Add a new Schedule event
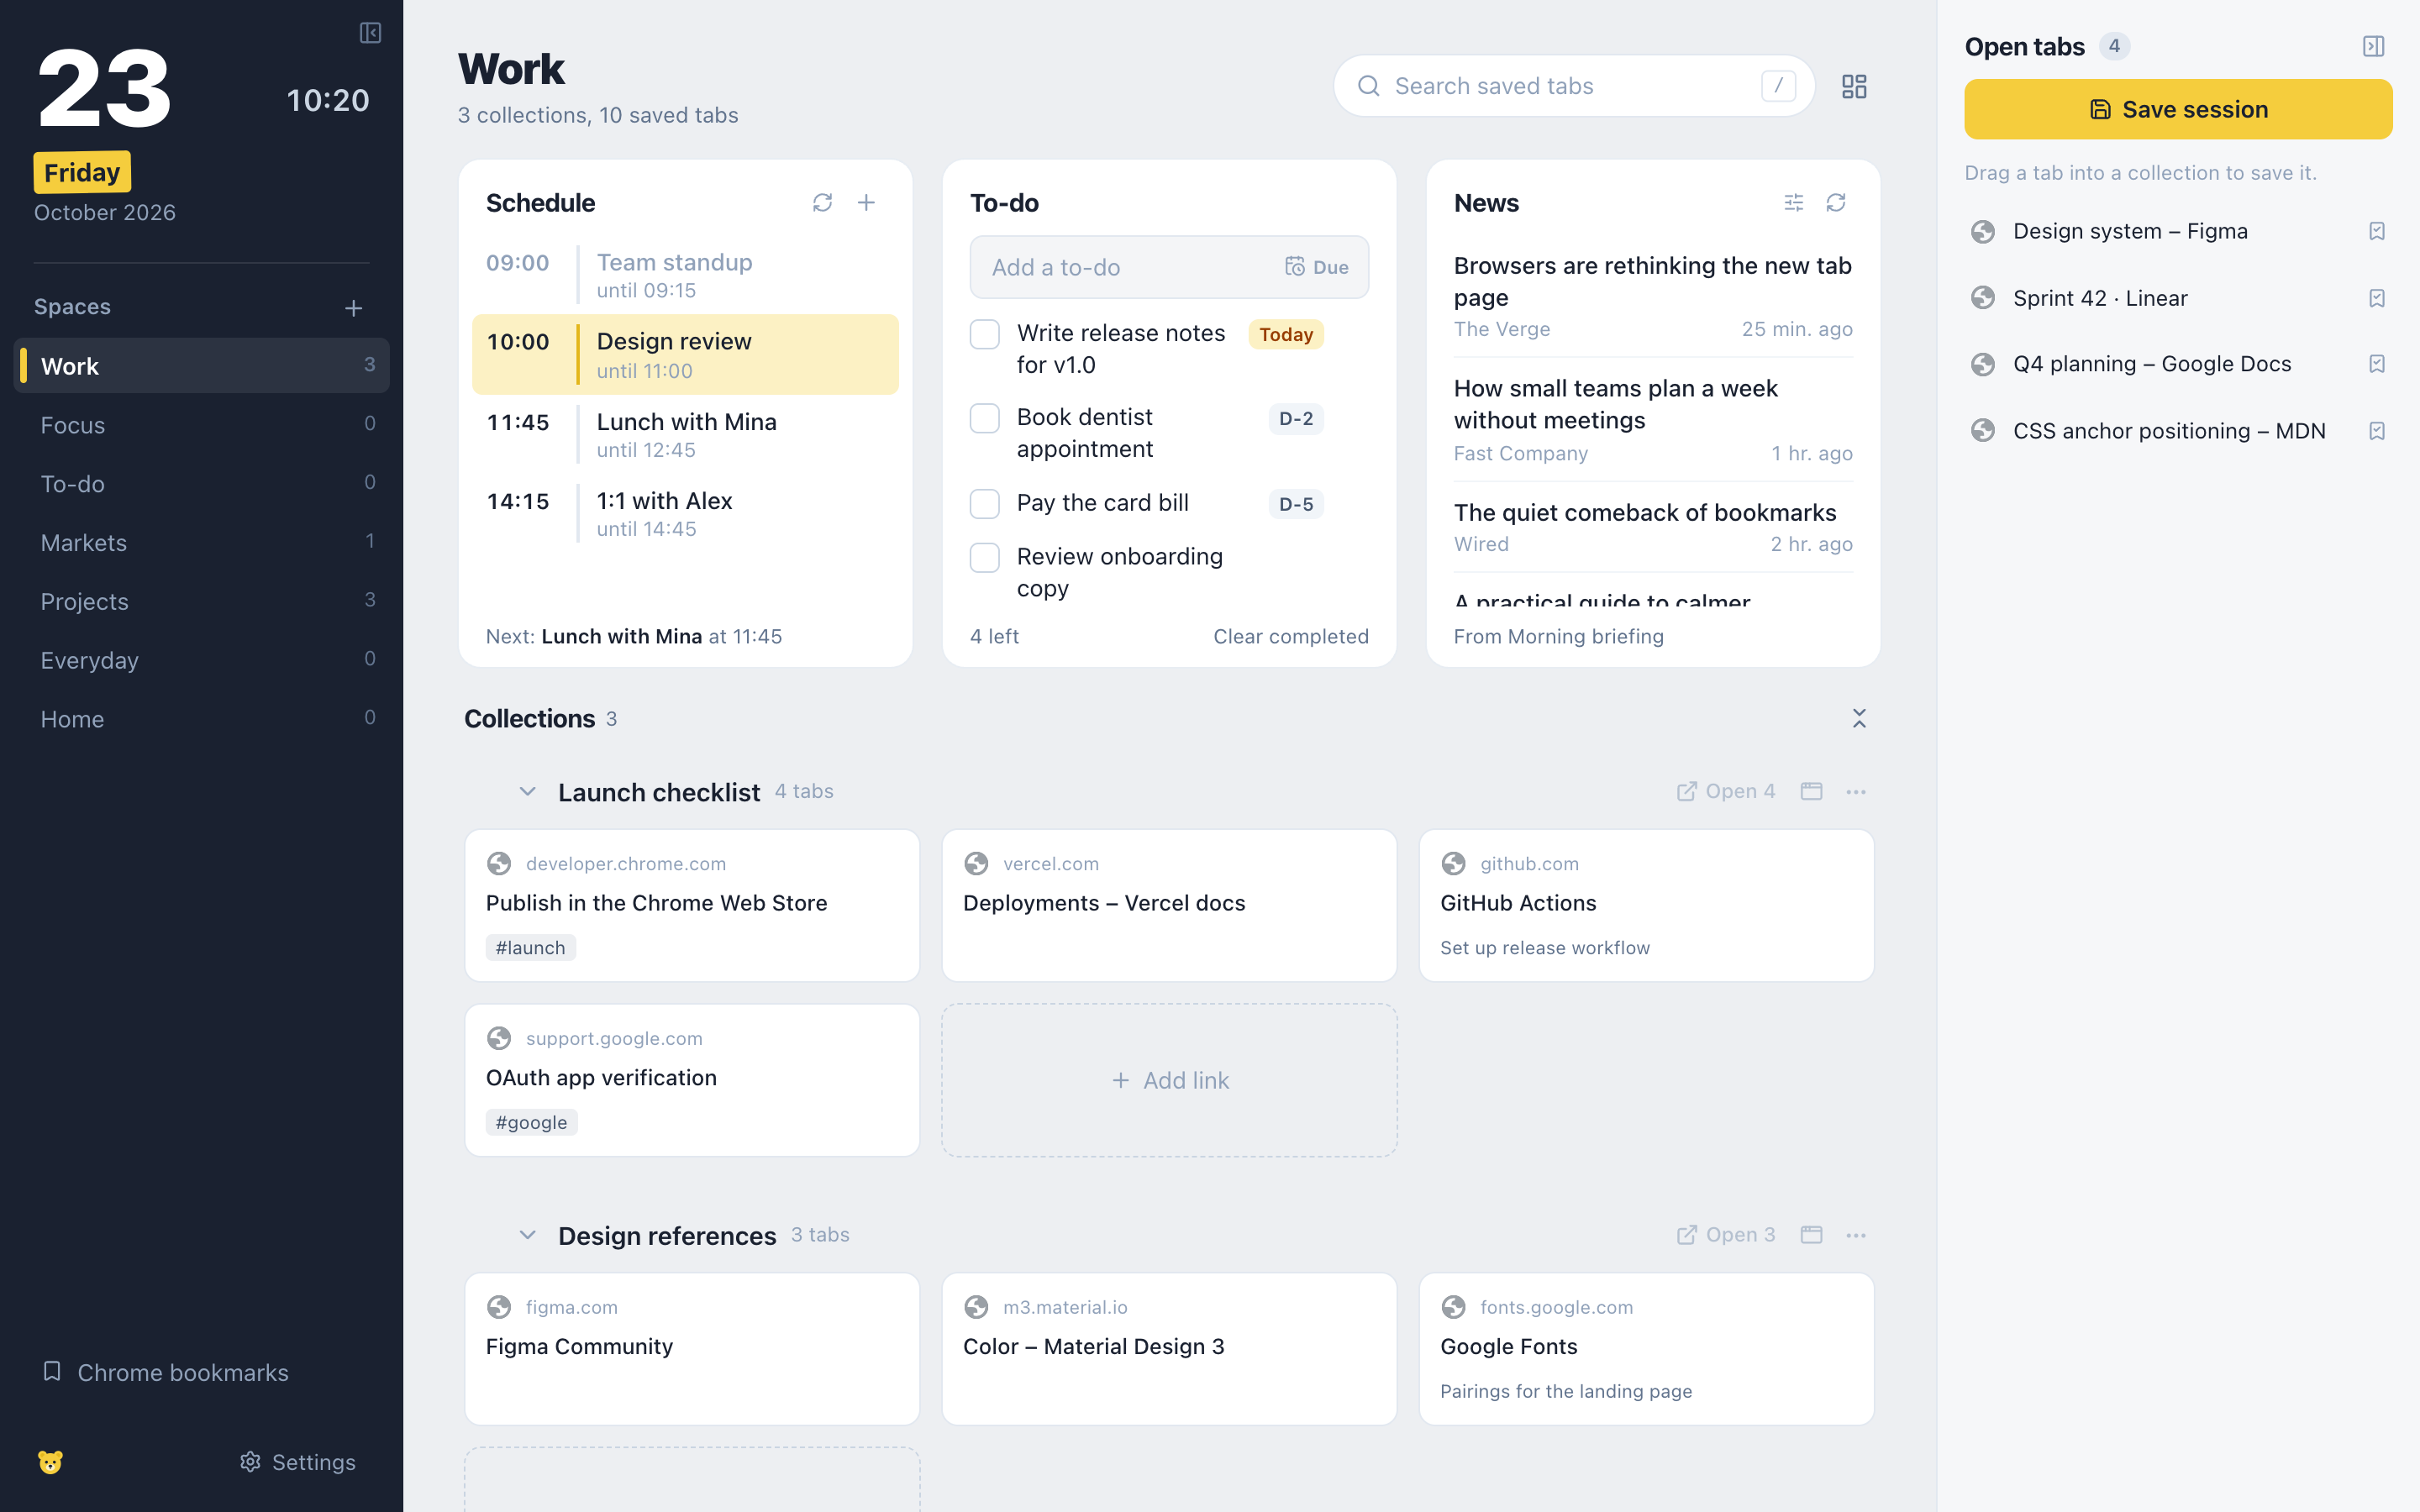The image size is (2420, 1512). [x=866, y=203]
